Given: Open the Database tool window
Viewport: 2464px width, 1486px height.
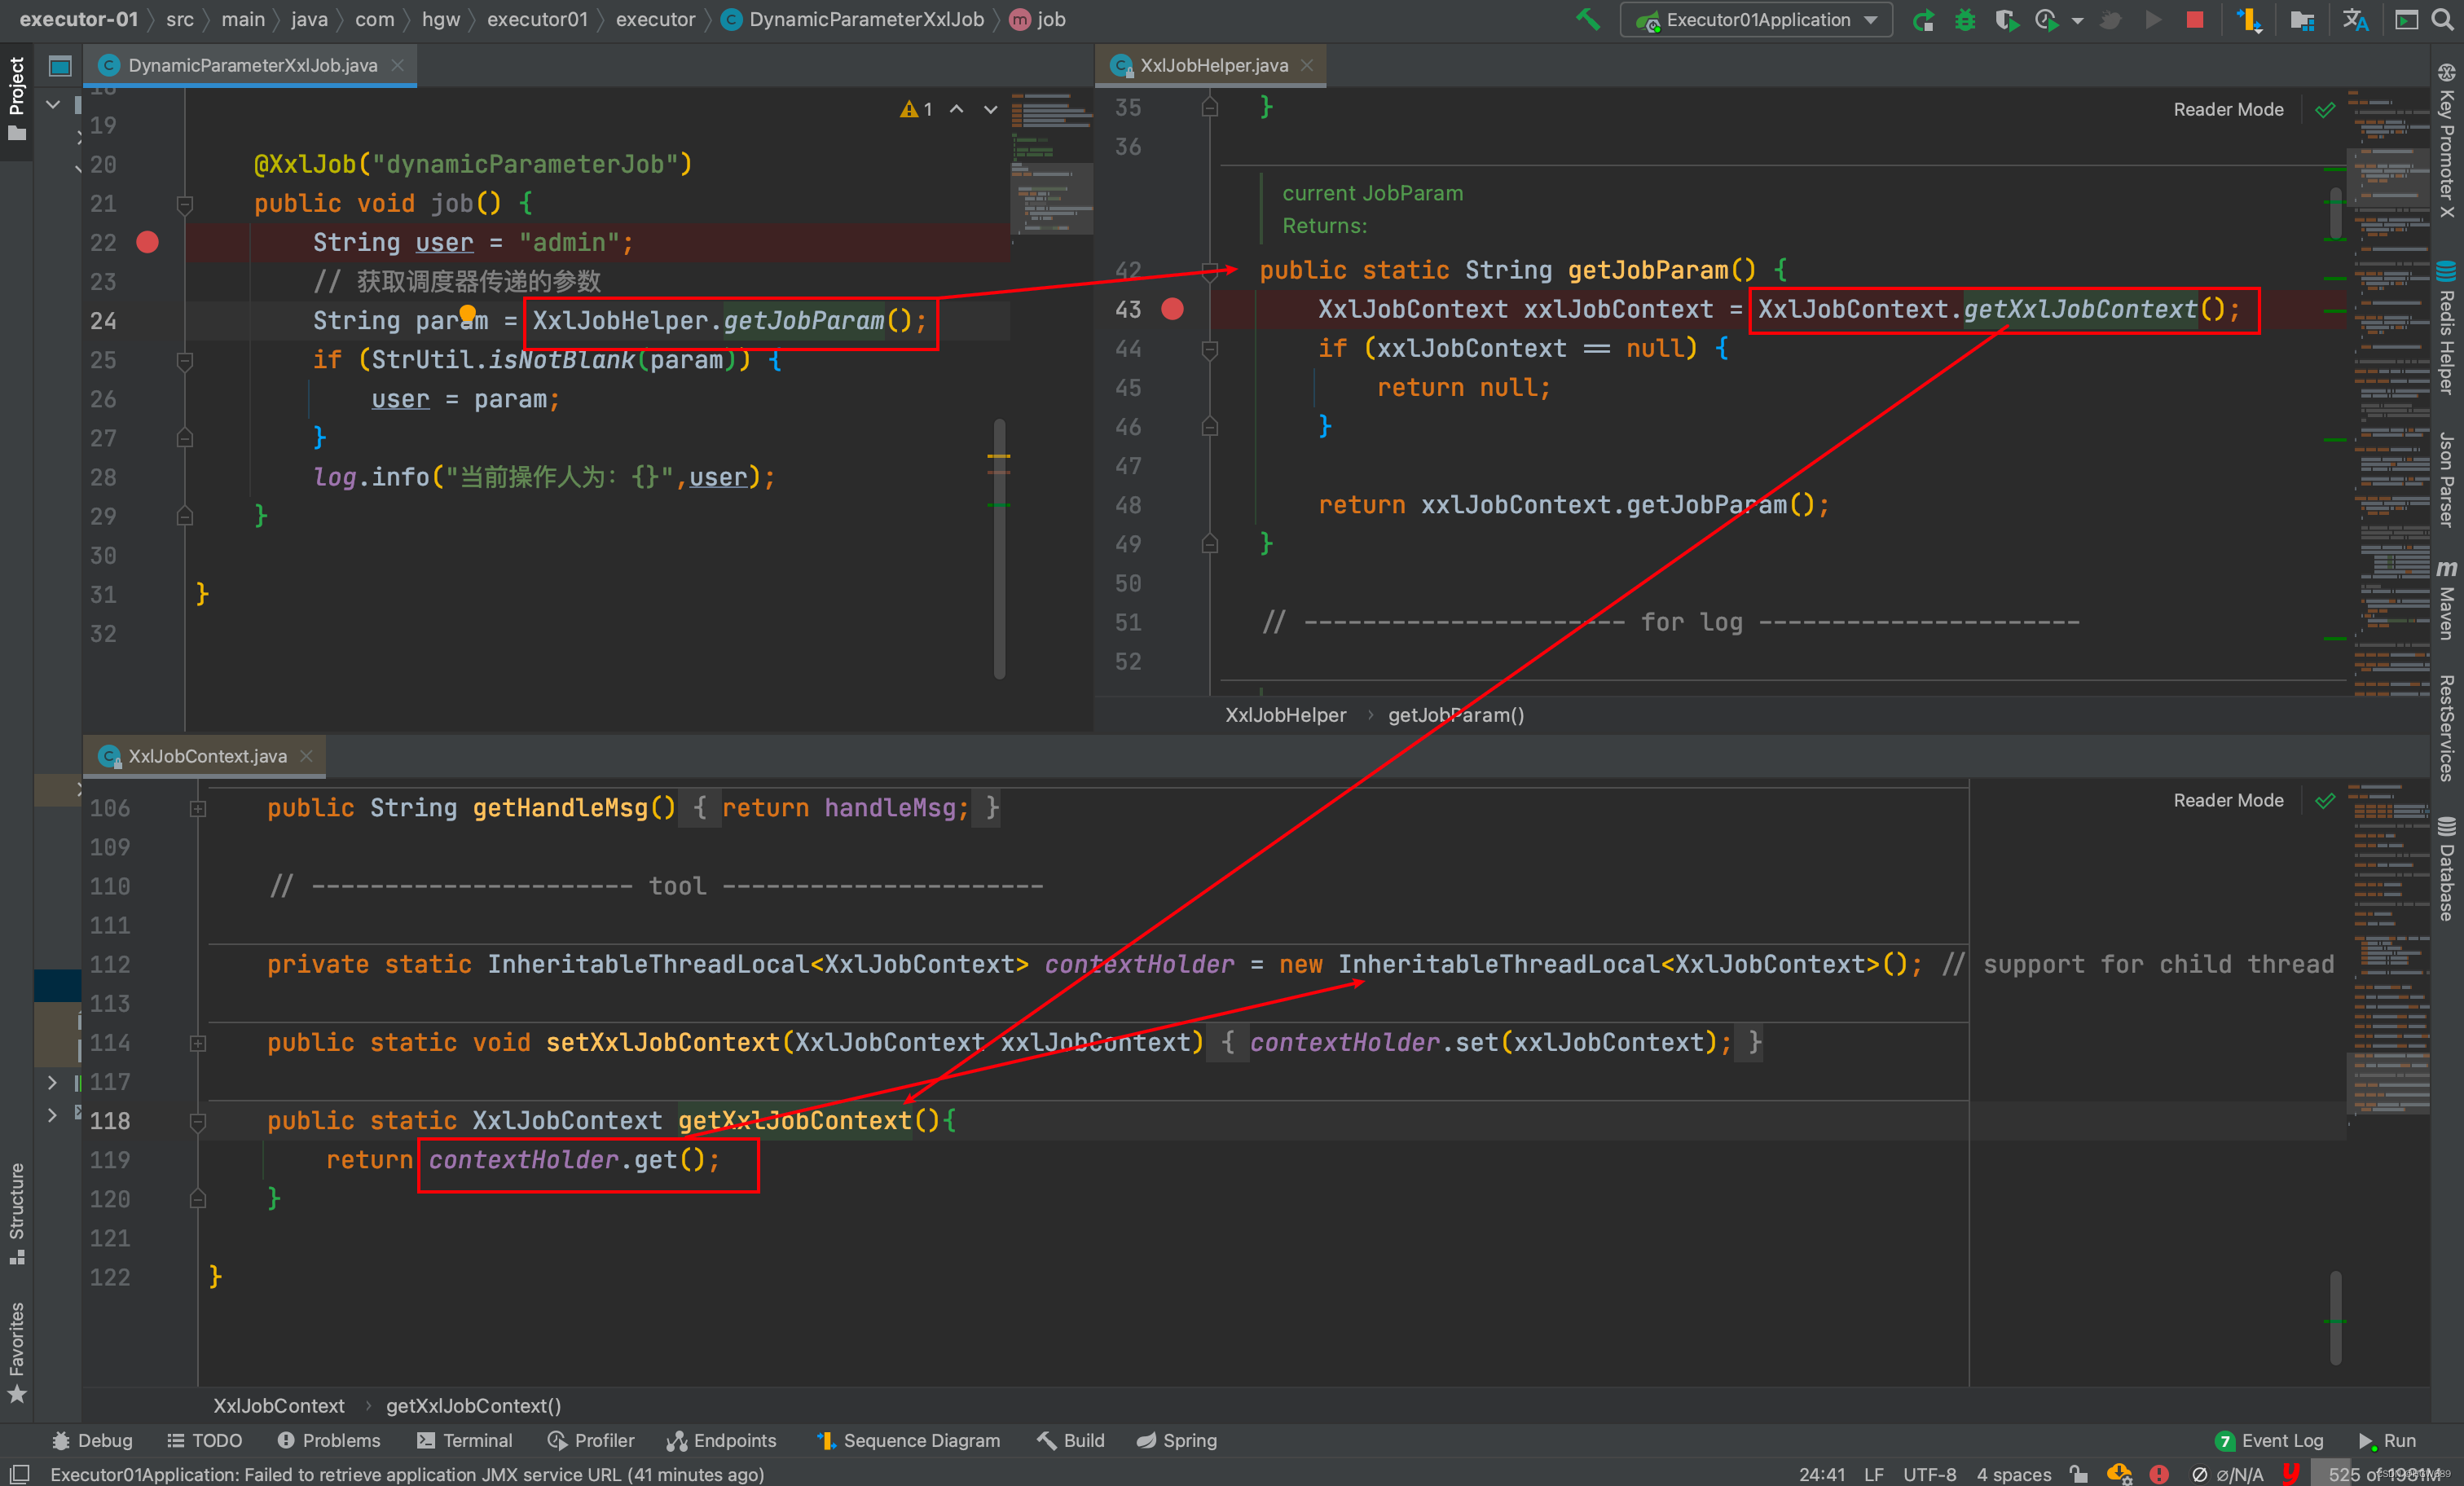Looking at the screenshot, I should pyautogui.click(x=2447, y=869).
